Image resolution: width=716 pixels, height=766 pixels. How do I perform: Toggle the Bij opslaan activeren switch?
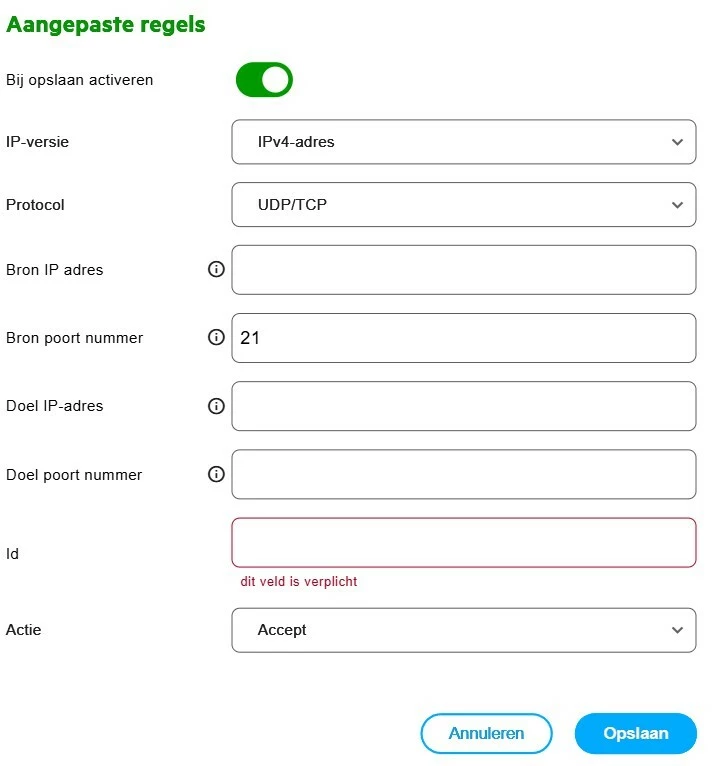pyautogui.click(x=264, y=80)
